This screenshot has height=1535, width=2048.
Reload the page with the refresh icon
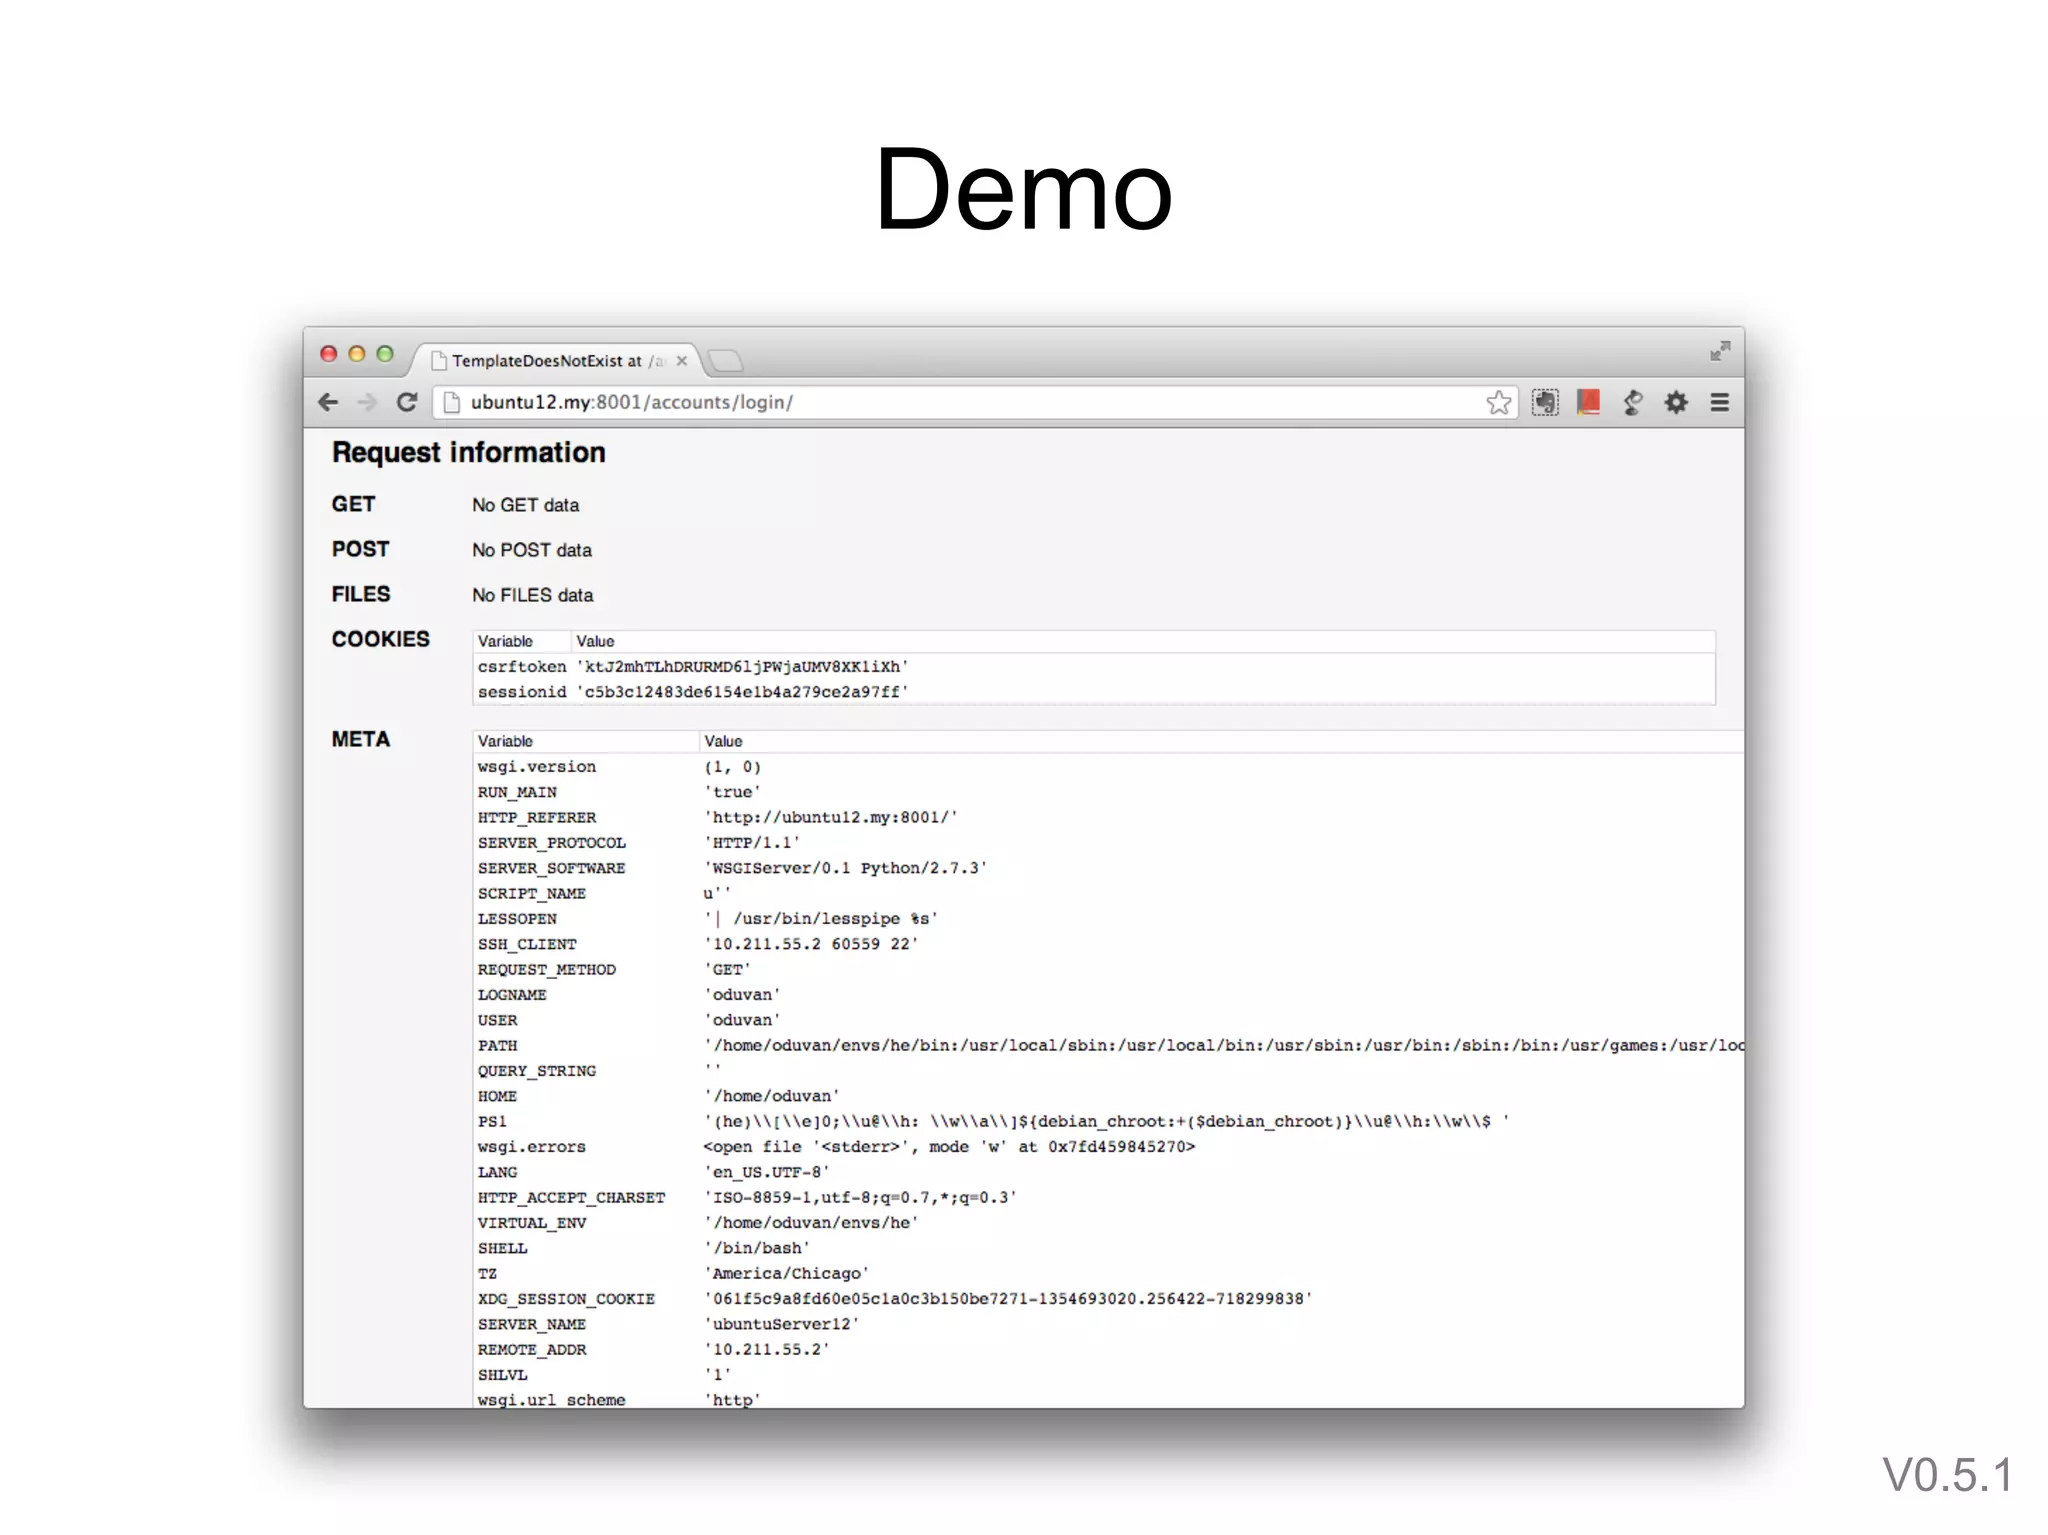click(406, 402)
